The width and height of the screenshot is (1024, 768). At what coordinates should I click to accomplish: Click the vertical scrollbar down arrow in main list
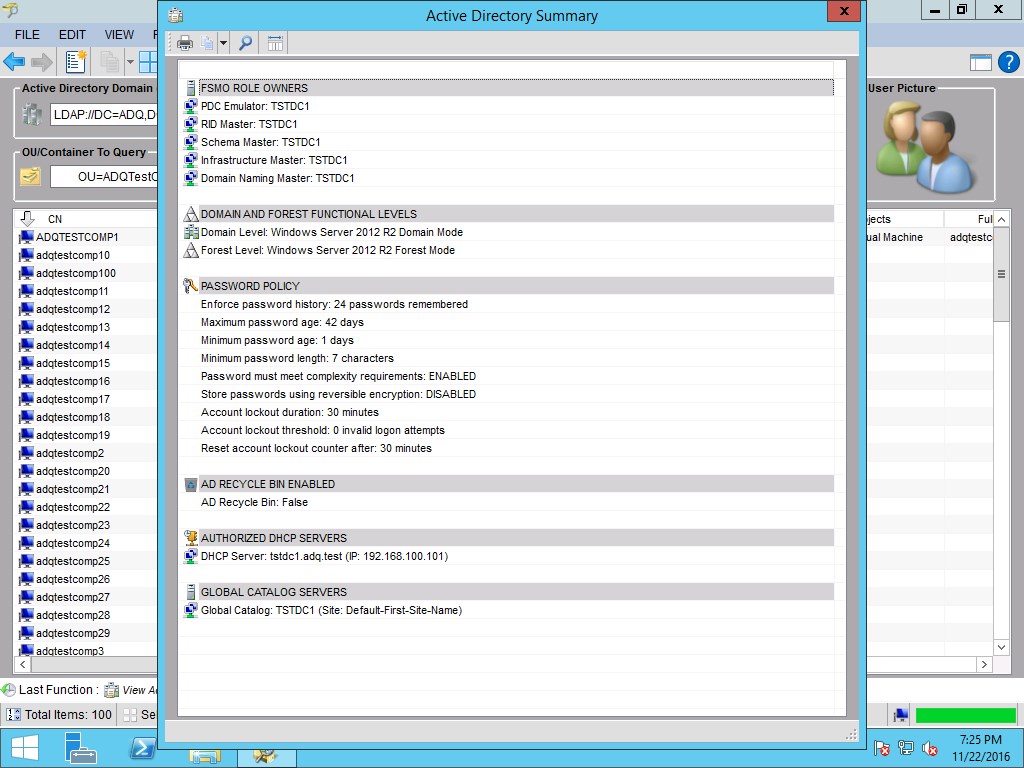click(1001, 647)
